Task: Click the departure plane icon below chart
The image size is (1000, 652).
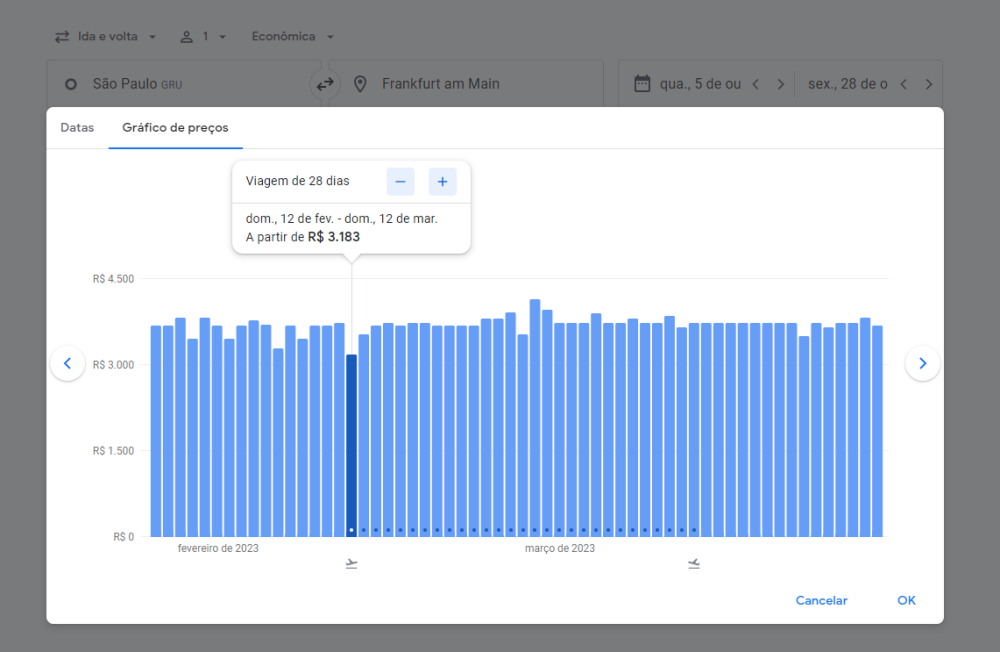Action: [x=351, y=564]
